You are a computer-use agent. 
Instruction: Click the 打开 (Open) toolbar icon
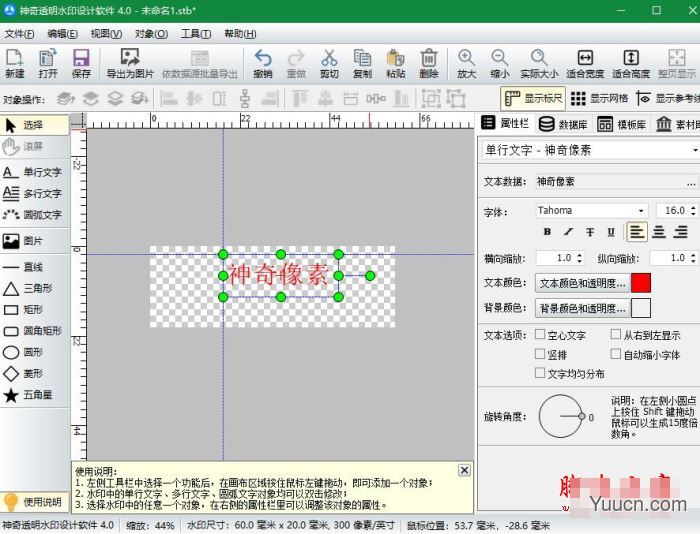coord(48,64)
